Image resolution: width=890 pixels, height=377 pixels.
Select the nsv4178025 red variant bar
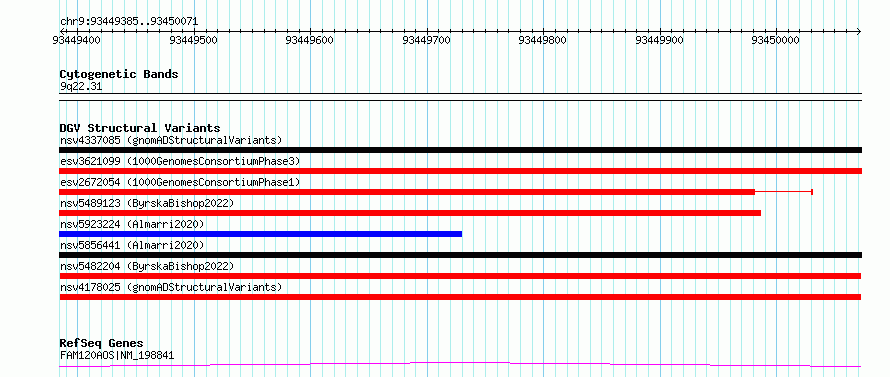[460, 297]
